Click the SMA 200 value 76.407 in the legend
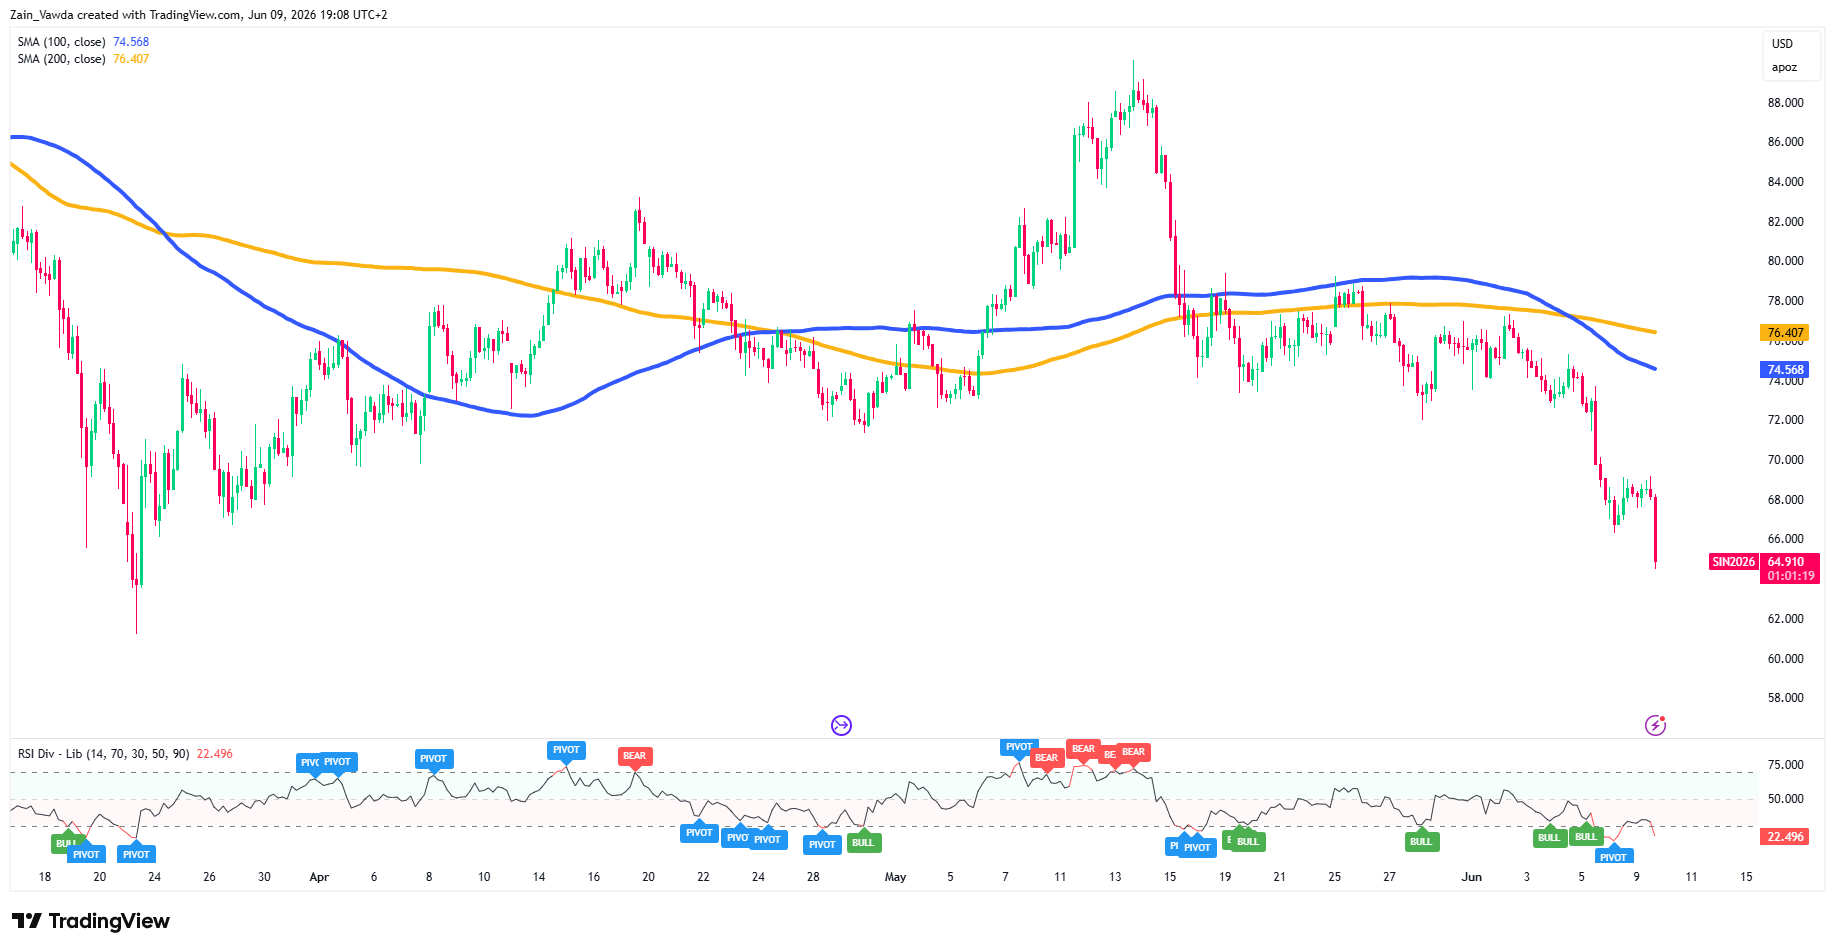Screen dimensions: 1835x951 coord(131,59)
